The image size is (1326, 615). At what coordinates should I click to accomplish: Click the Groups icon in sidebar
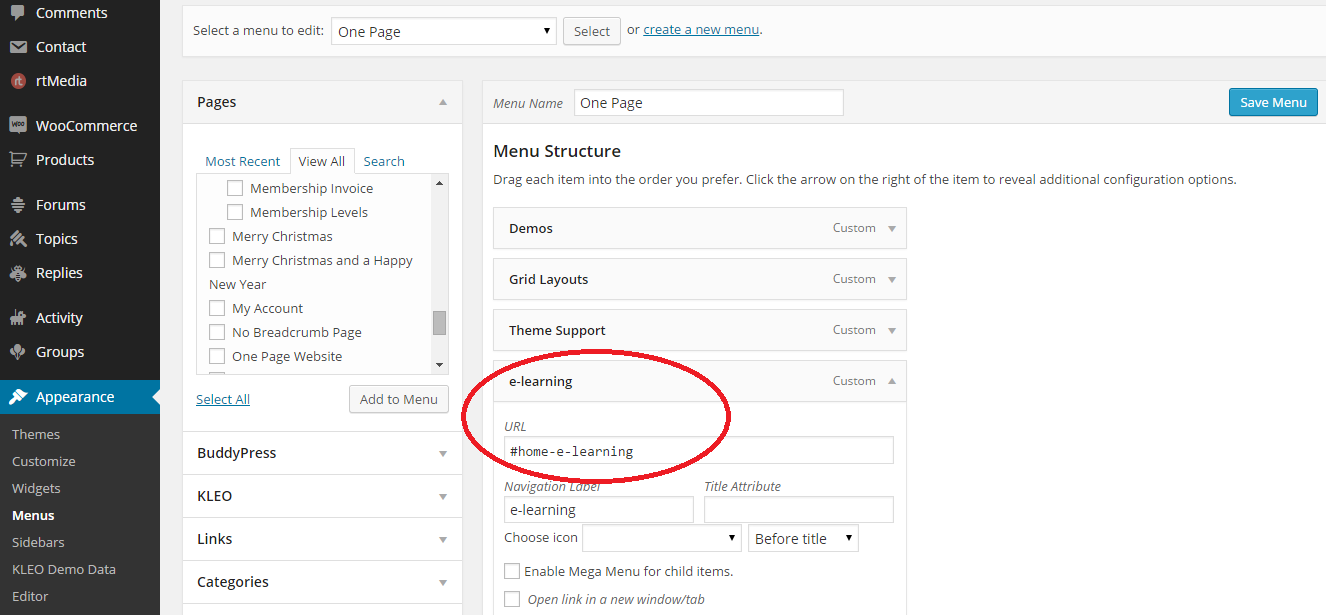pyautogui.click(x=18, y=352)
